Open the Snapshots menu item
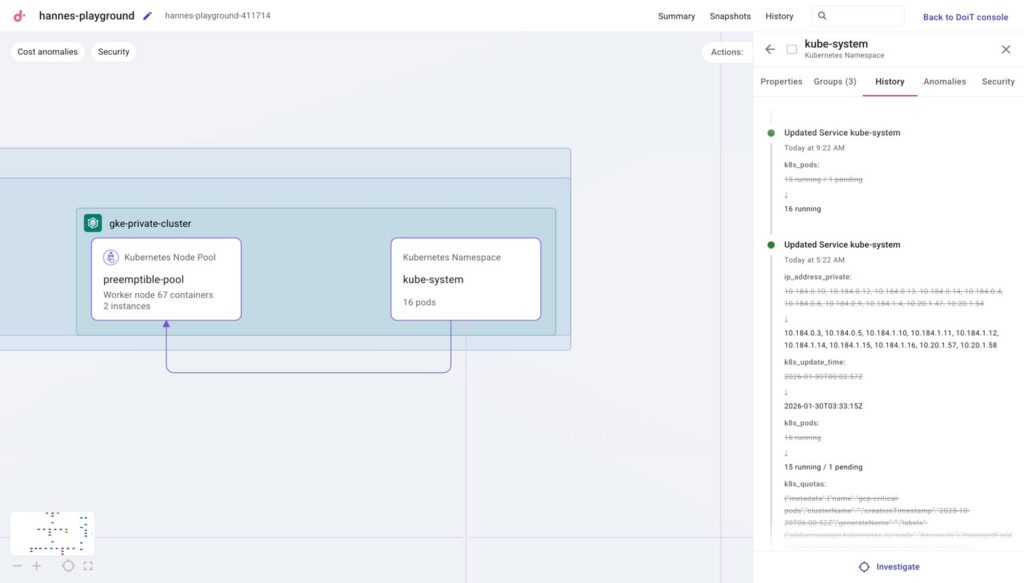The image size is (1024, 583). [x=730, y=16]
